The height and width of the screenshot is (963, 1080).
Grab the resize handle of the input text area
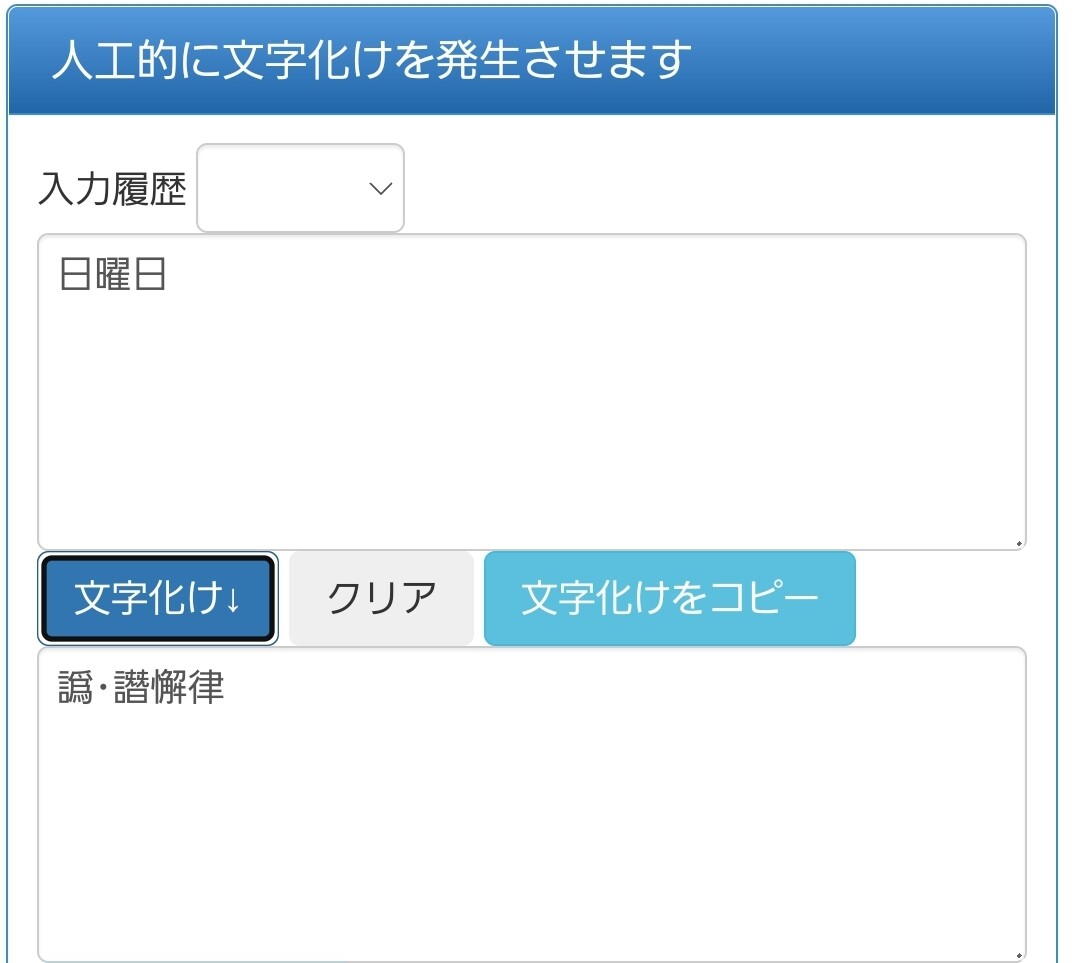point(1018,543)
